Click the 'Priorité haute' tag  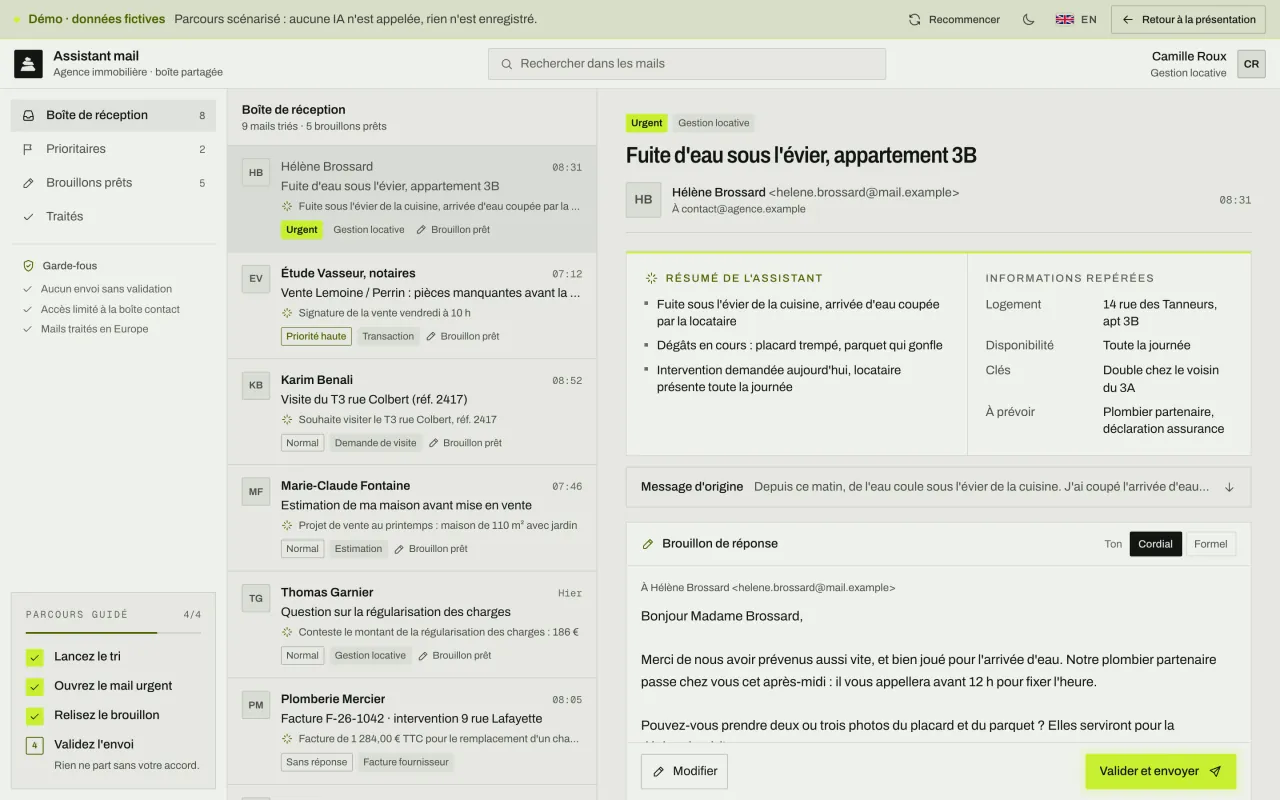coord(316,337)
